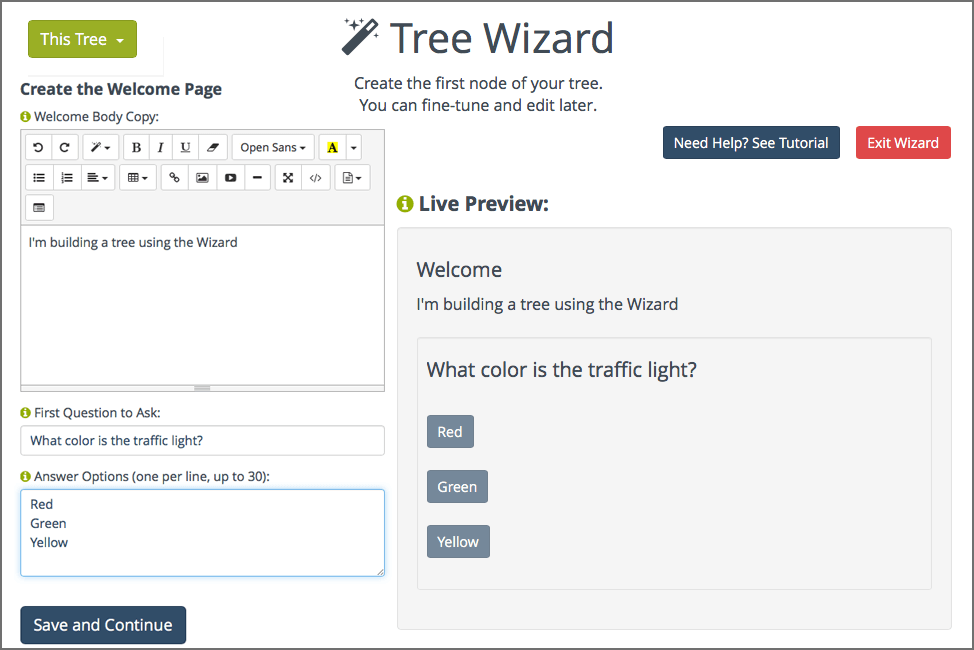974x650 pixels.
Task: Click the answer options textarea resize grip
Action: click(x=380, y=572)
